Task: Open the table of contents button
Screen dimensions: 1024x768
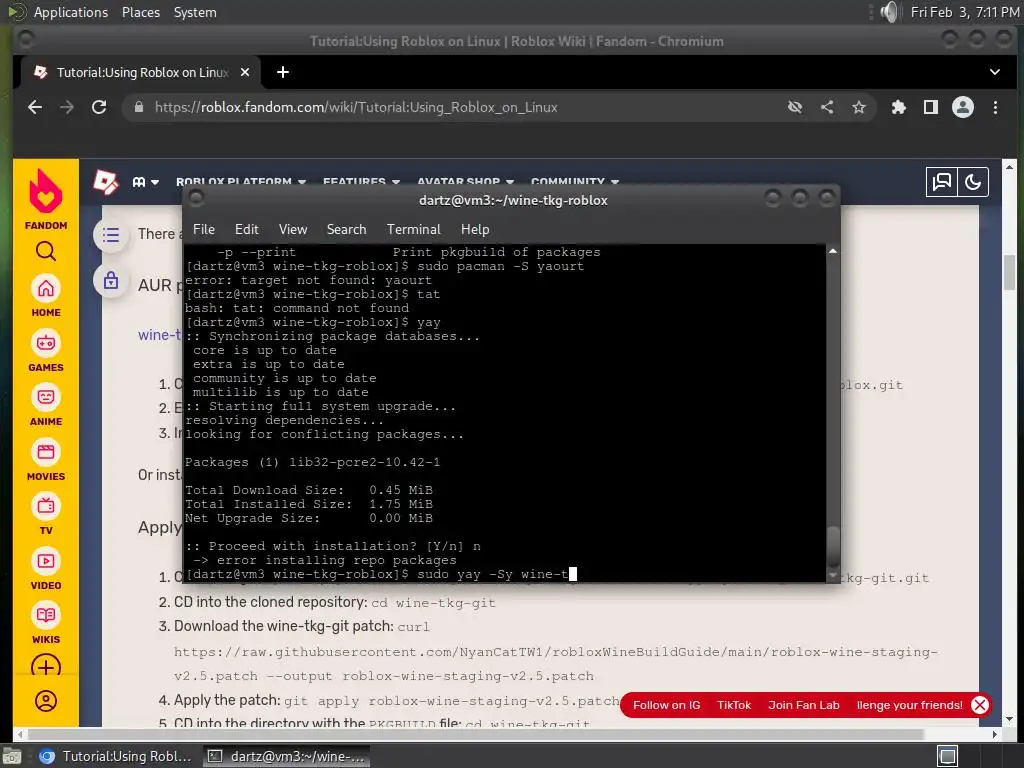Action: point(111,234)
